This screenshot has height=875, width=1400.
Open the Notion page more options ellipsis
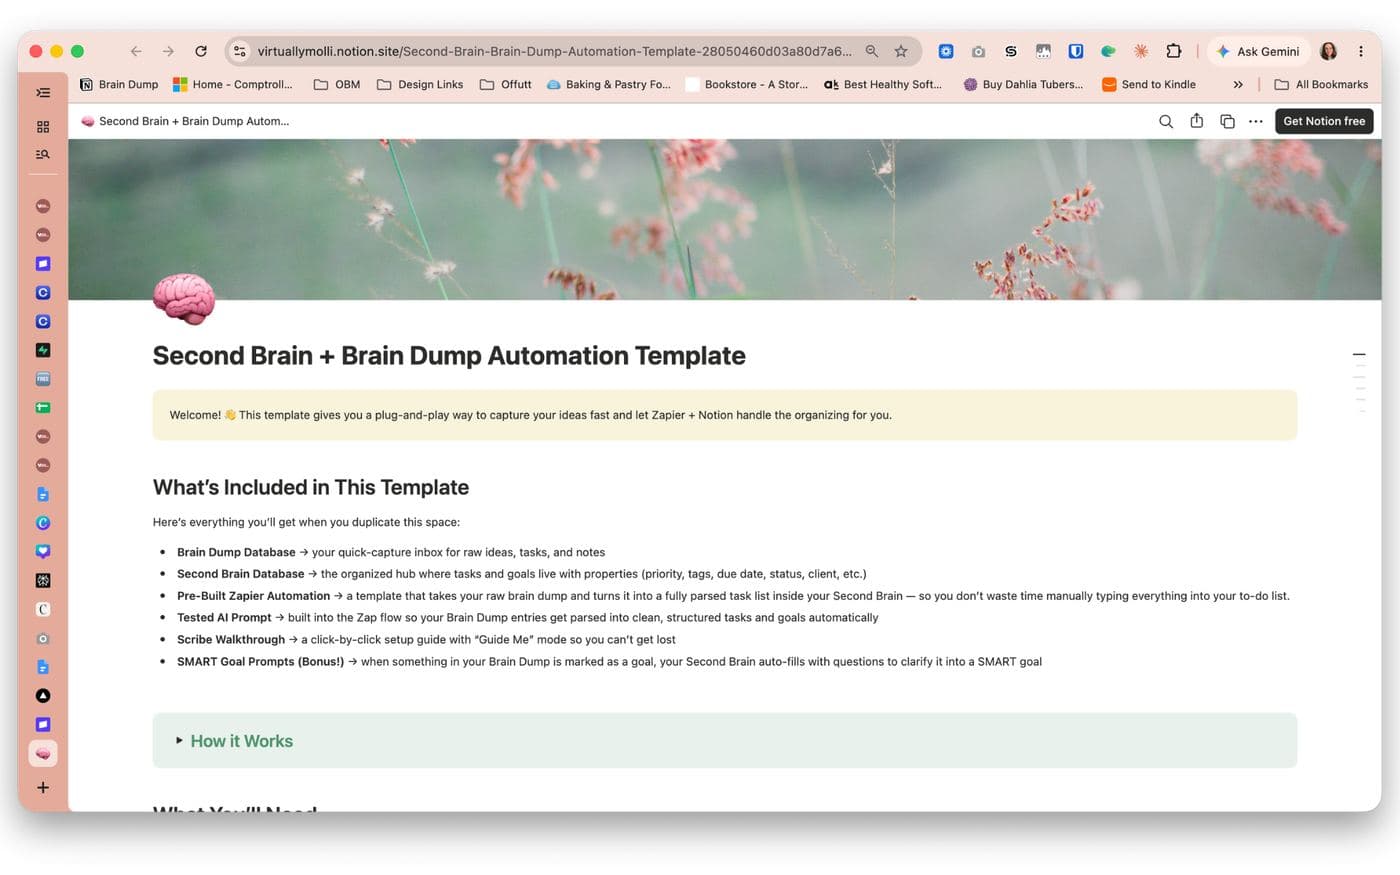tap(1256, 121)
